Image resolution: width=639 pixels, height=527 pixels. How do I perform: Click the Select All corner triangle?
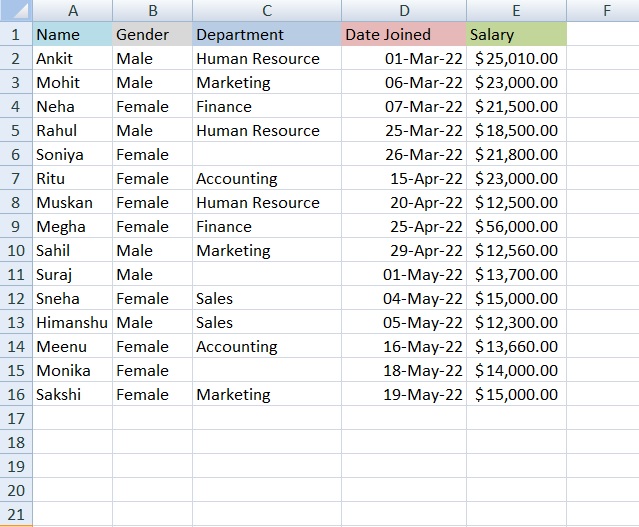click(16, 11)
